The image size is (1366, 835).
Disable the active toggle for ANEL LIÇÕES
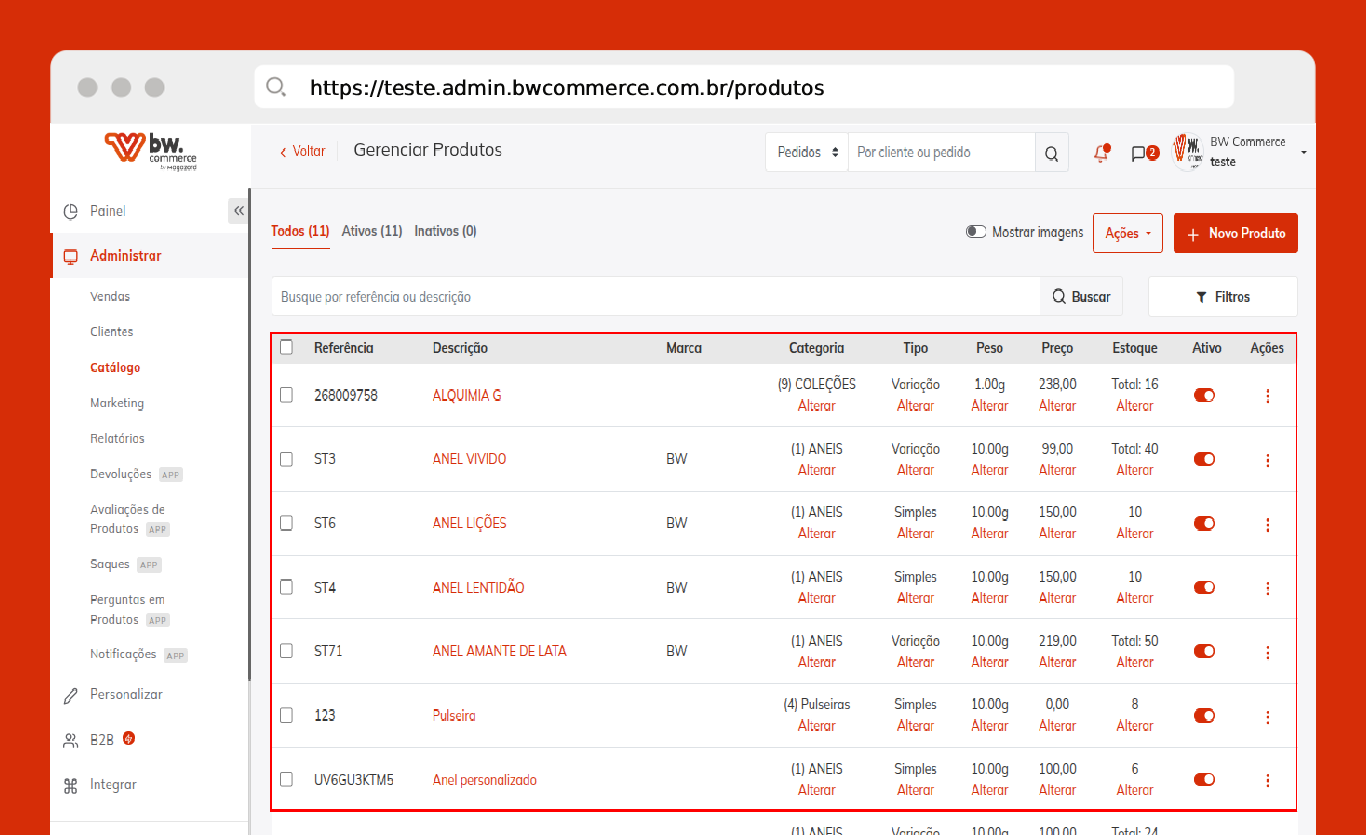[x=1204, y=523]
